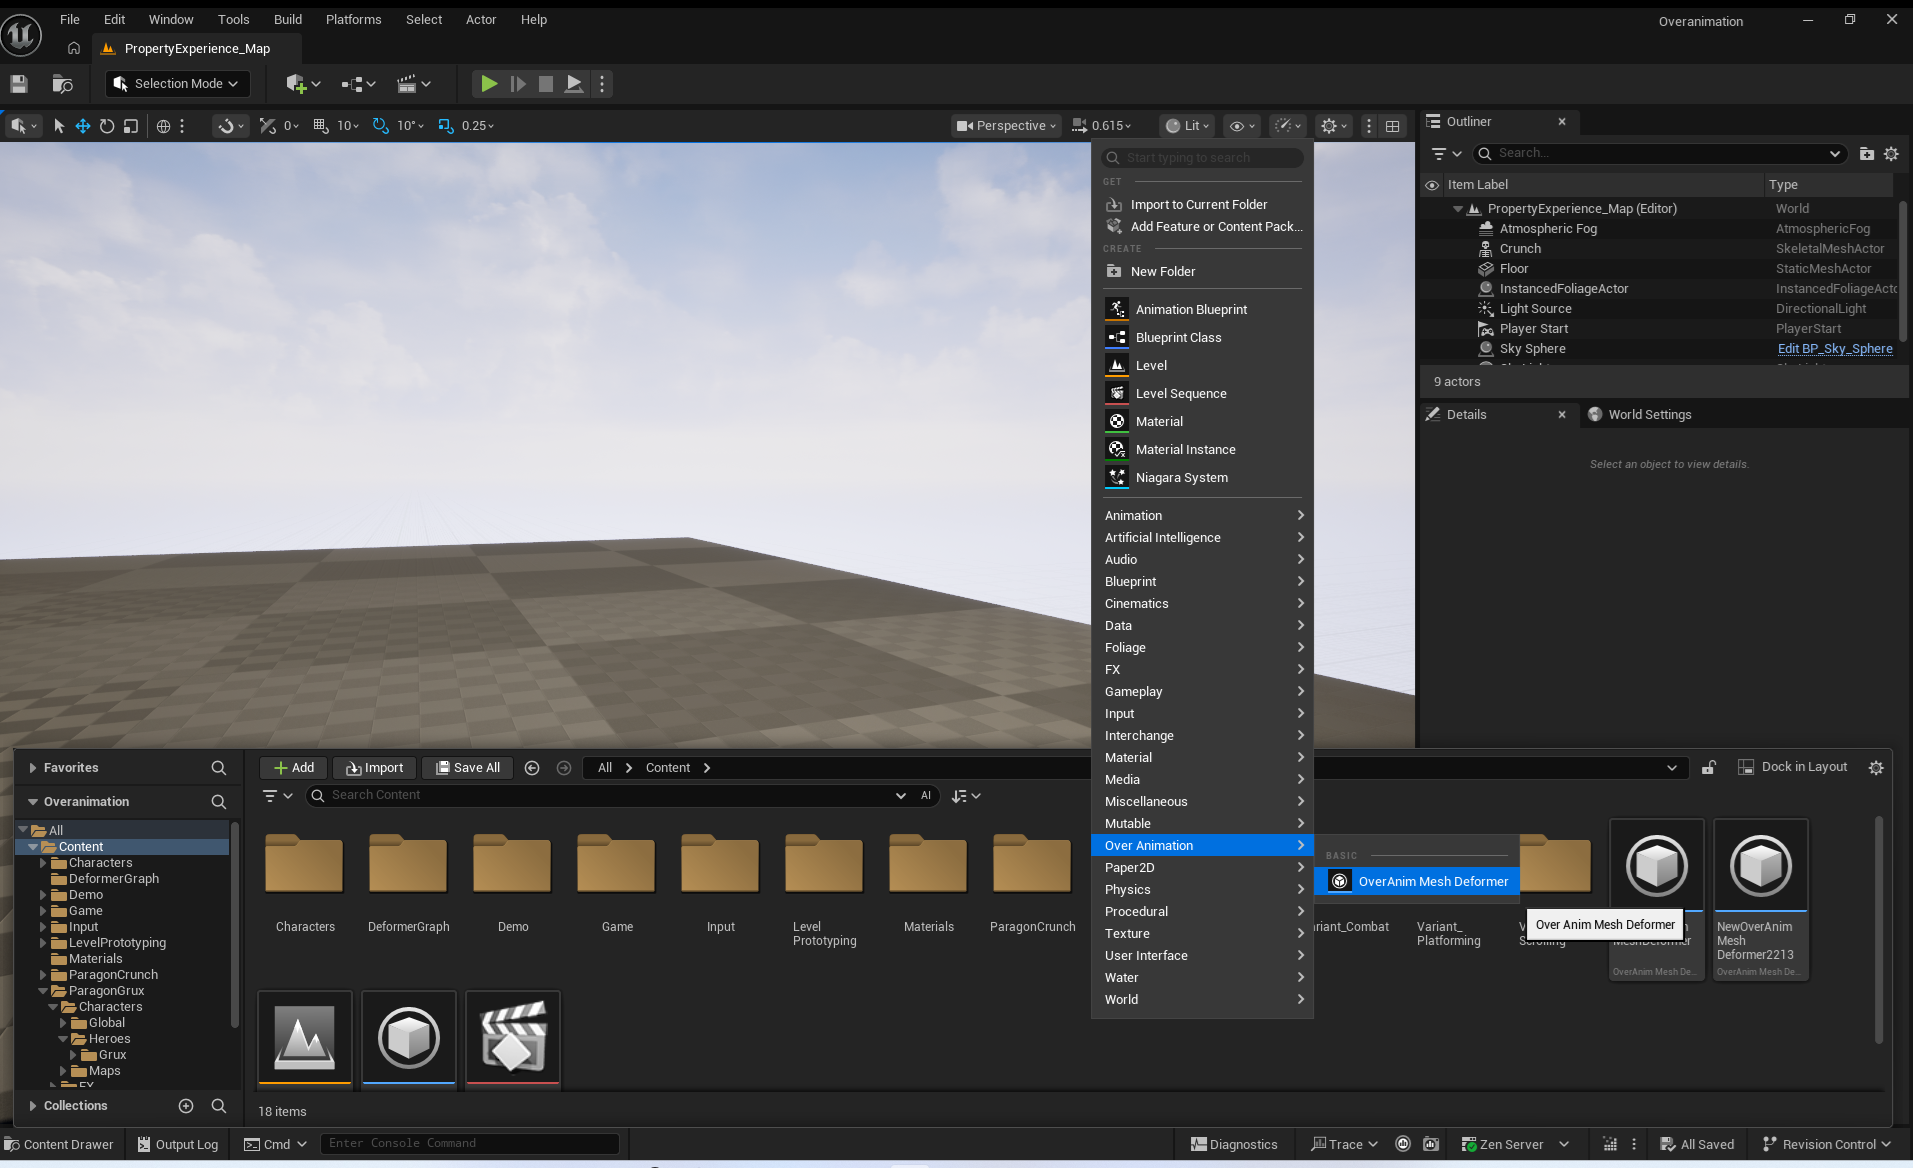The height and width of the screenshot is (1168, 1913).
Task: Open the Perspective viewport type dropdown
Action: pyautogui.click(x=1006, y=126)
